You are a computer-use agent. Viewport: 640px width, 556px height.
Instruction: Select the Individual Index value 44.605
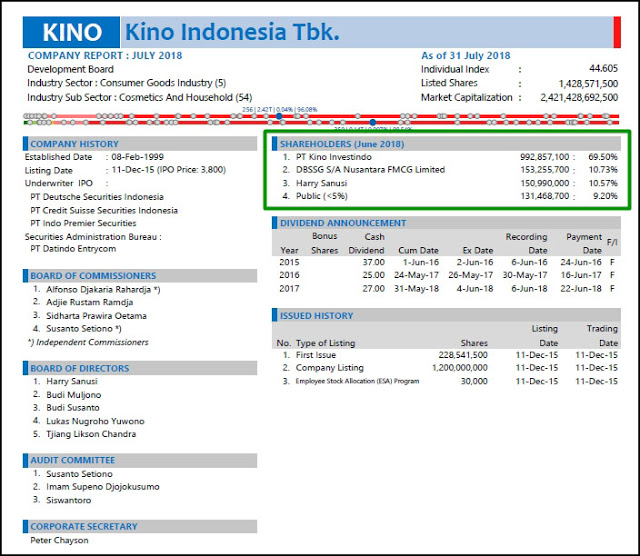pos(603,69)
